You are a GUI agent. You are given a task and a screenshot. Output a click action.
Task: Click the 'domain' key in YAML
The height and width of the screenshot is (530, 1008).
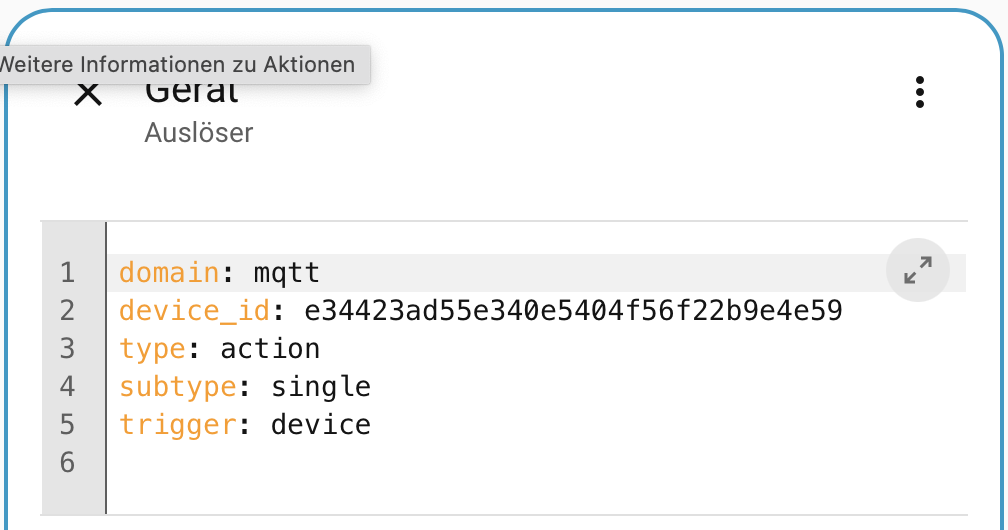click(x=169, y=273)
